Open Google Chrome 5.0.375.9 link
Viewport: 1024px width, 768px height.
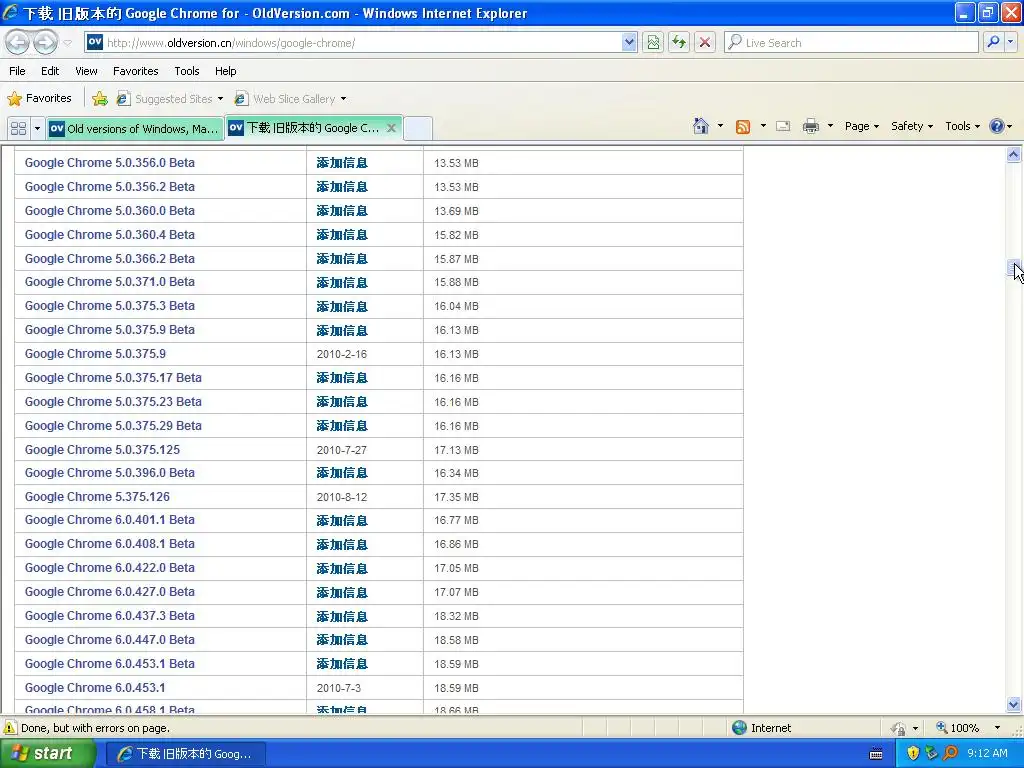tap(95, 354)
